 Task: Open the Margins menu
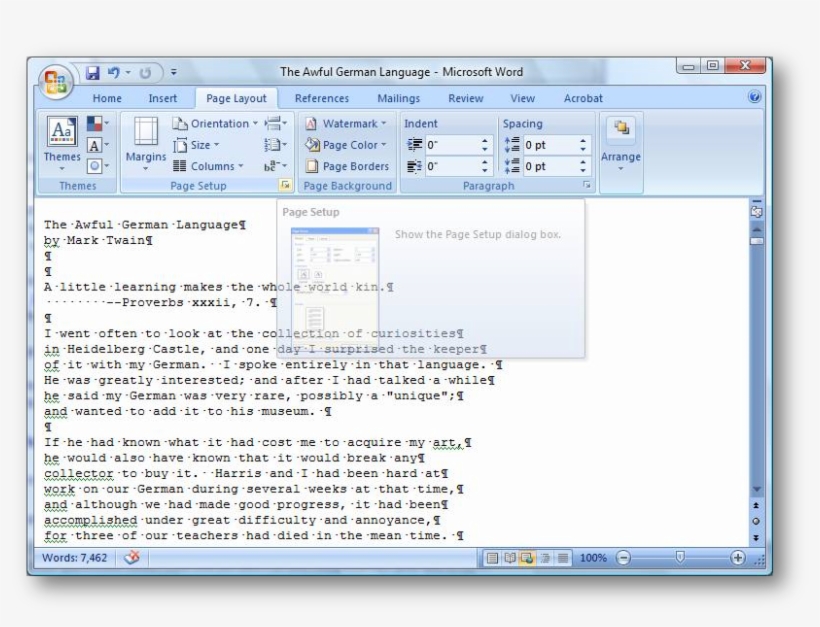click(x=146, y=144)
